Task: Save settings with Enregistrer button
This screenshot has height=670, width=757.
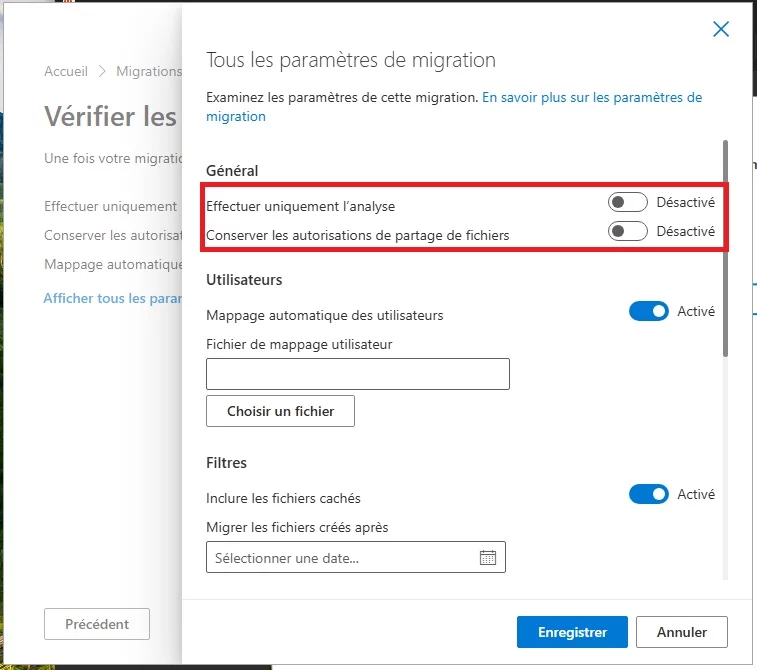Action: (572, 632)
